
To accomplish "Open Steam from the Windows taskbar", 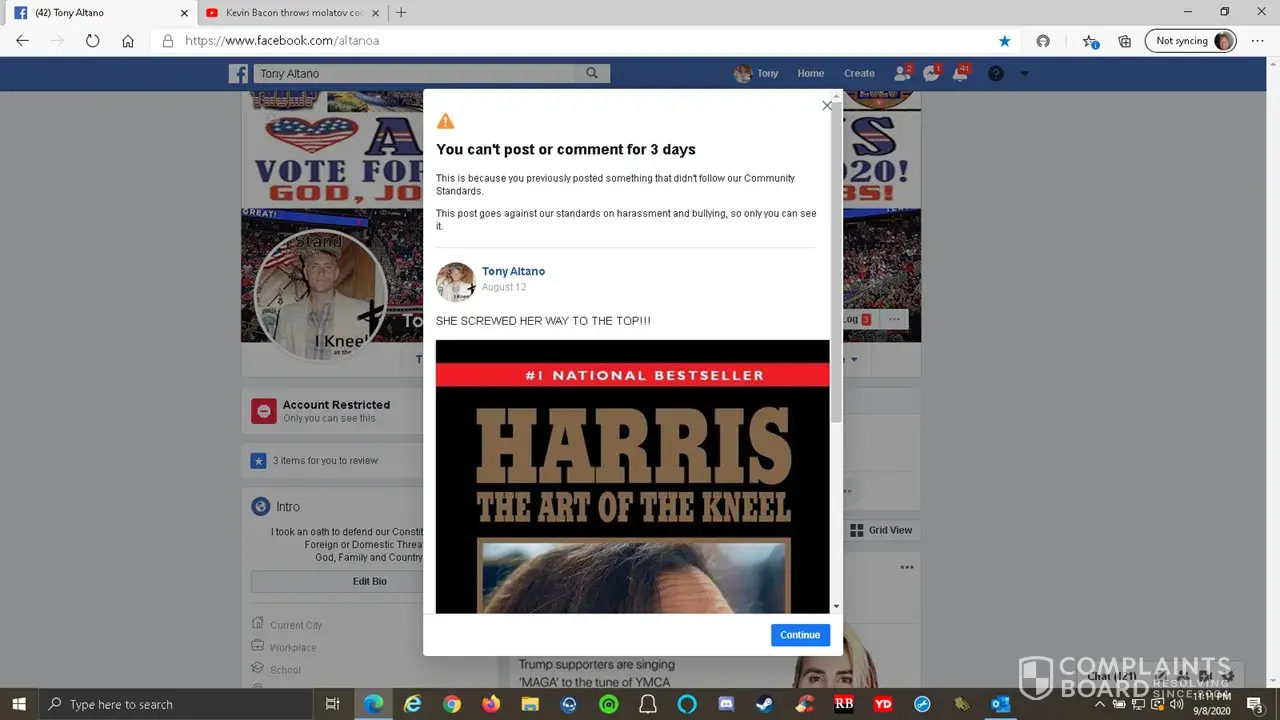I will 765,704.
